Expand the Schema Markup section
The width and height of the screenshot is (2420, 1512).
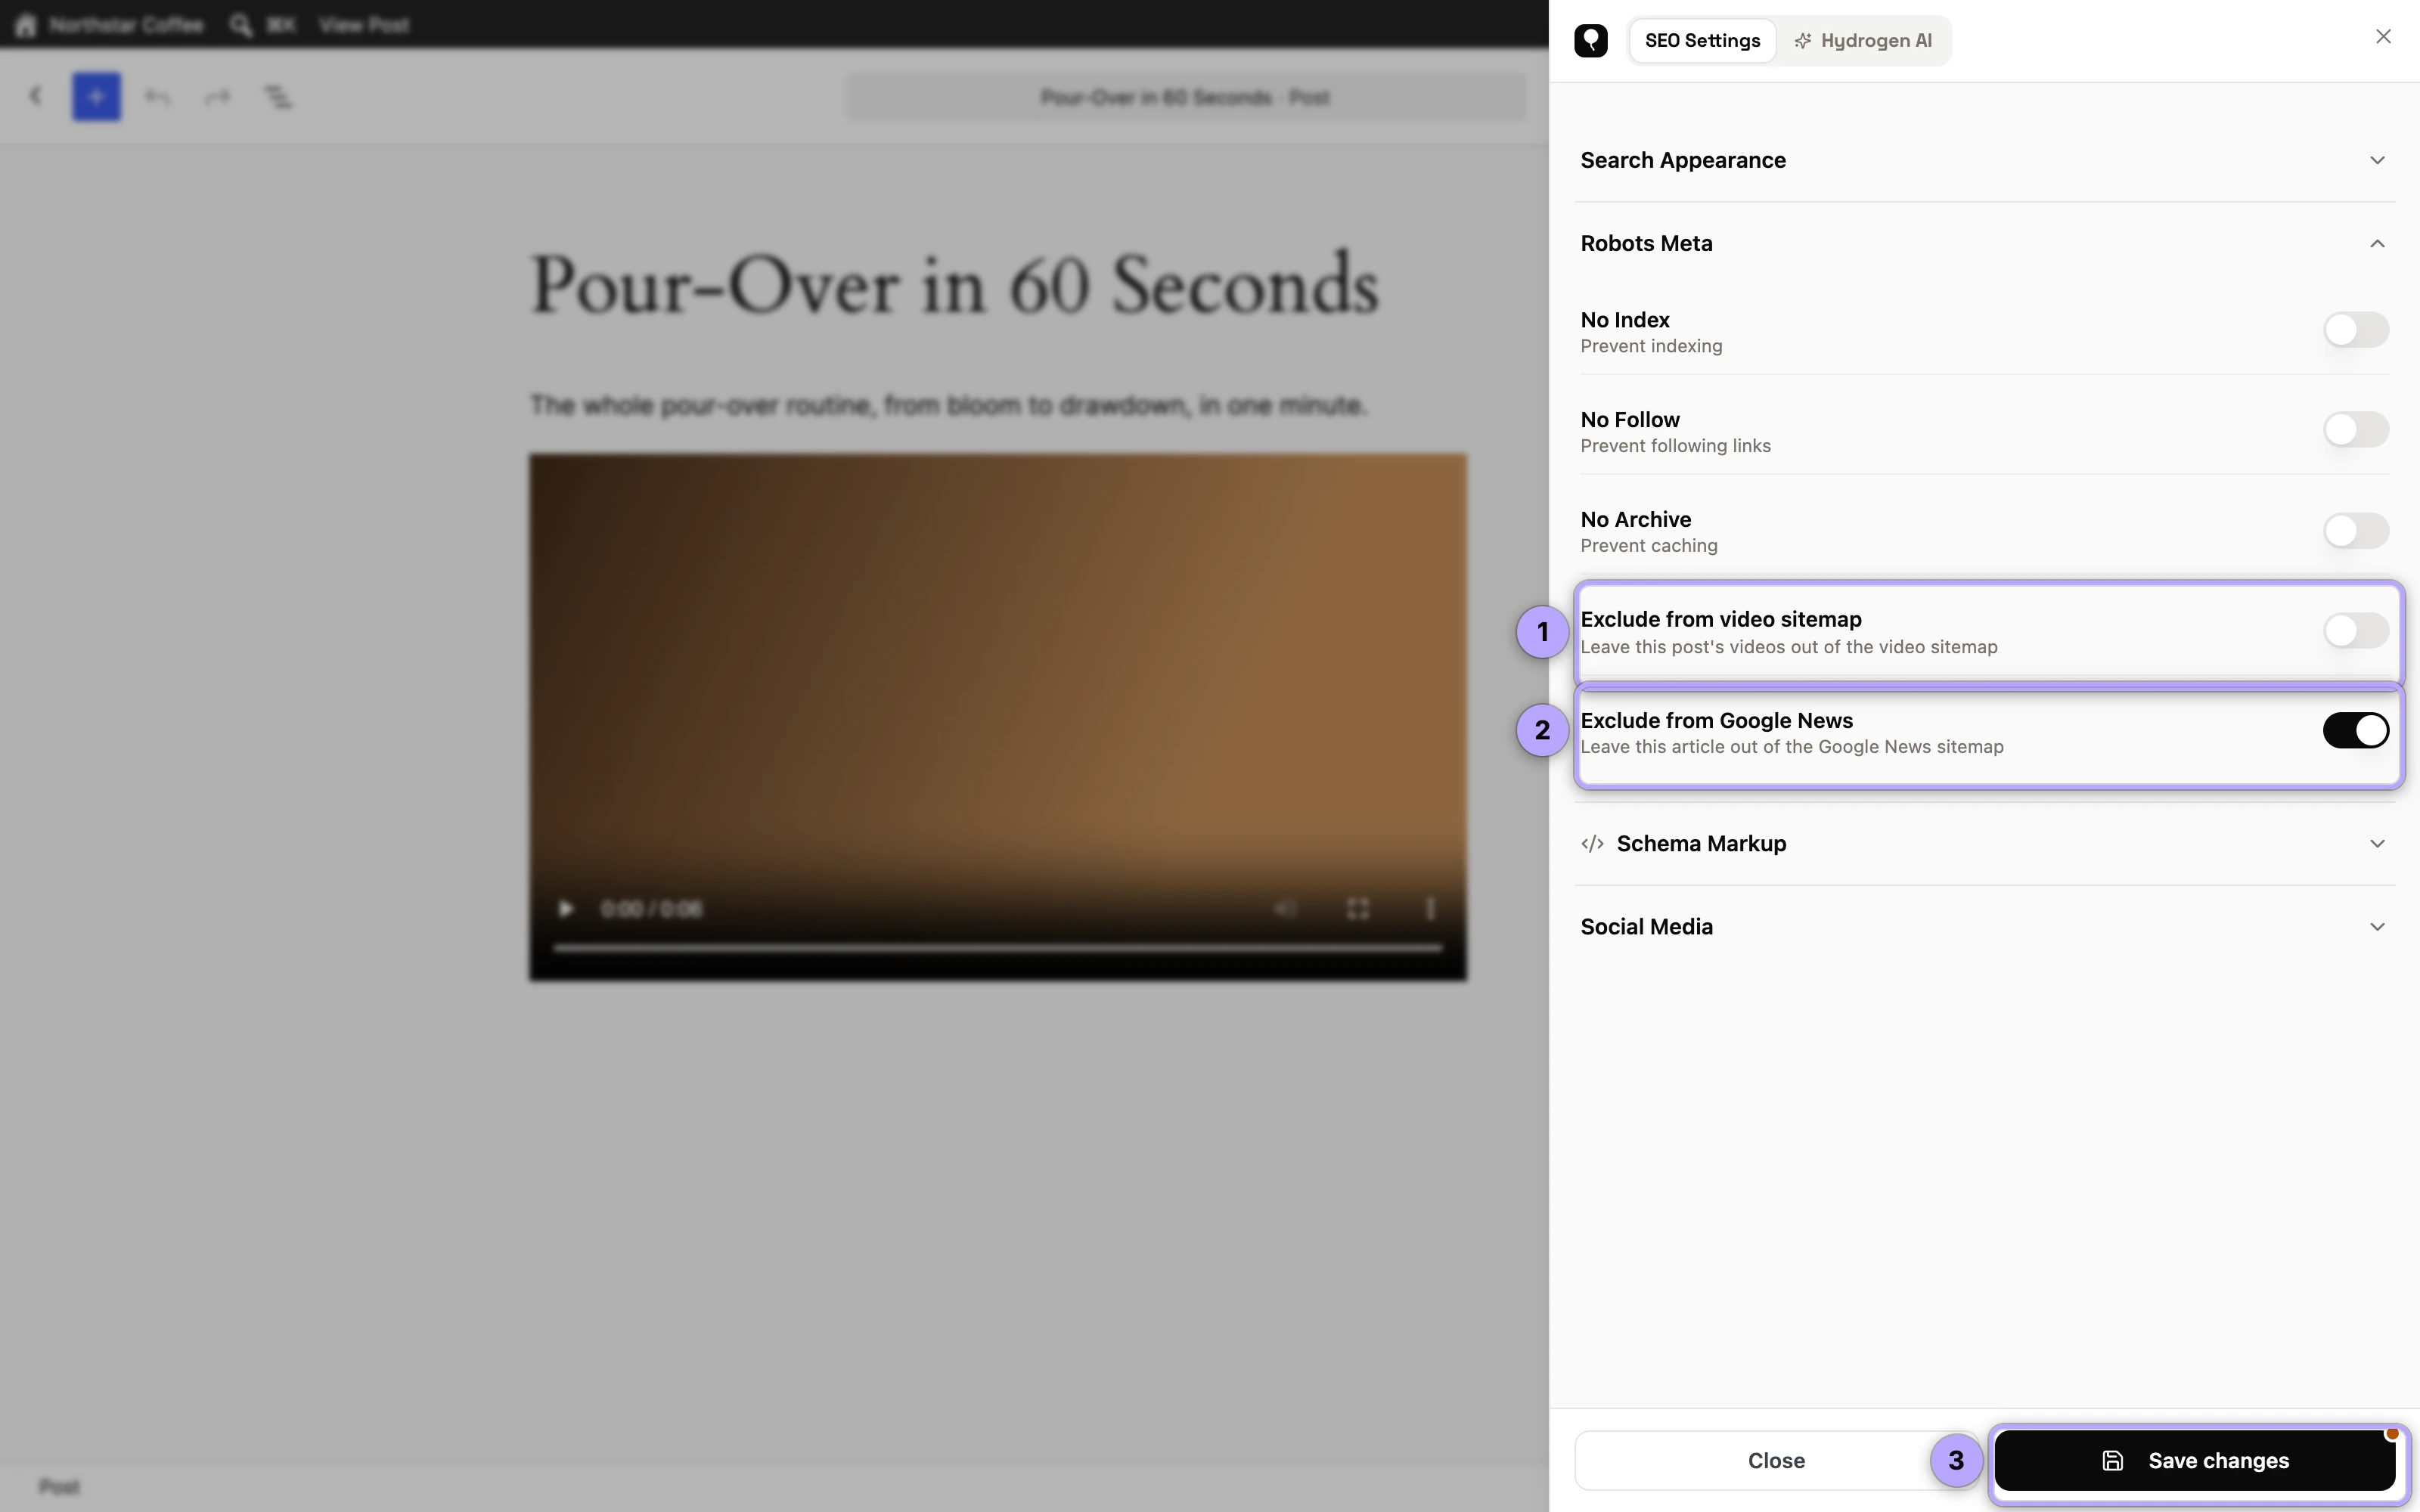[x=1985, y=843]
